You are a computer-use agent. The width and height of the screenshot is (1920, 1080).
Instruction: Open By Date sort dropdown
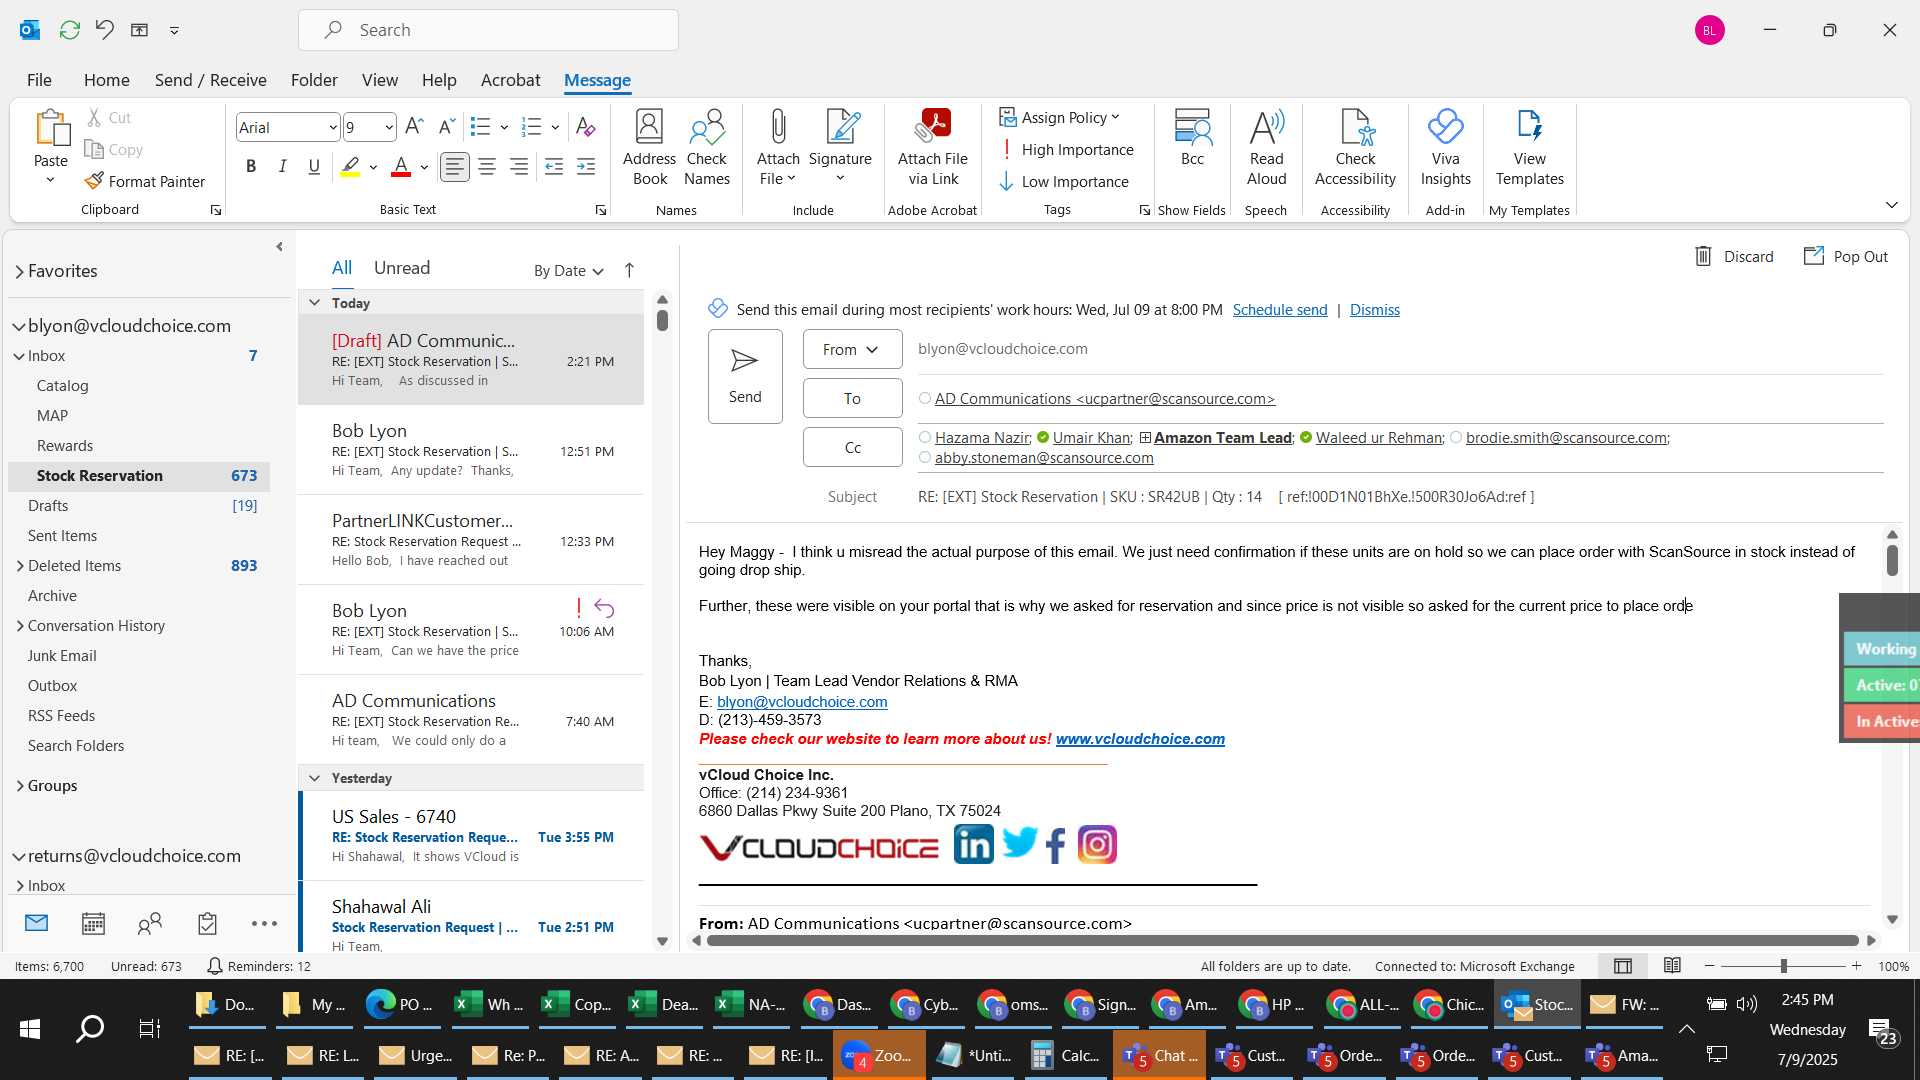click(x=569, y=270)
